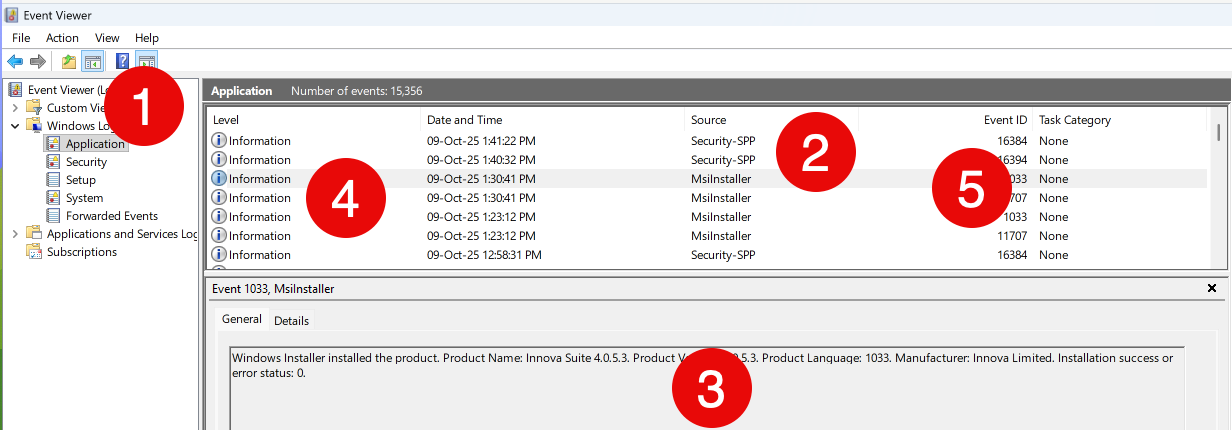Click the Subscriptions node icon
The image size is (1232, 430).
click(33, 252)
